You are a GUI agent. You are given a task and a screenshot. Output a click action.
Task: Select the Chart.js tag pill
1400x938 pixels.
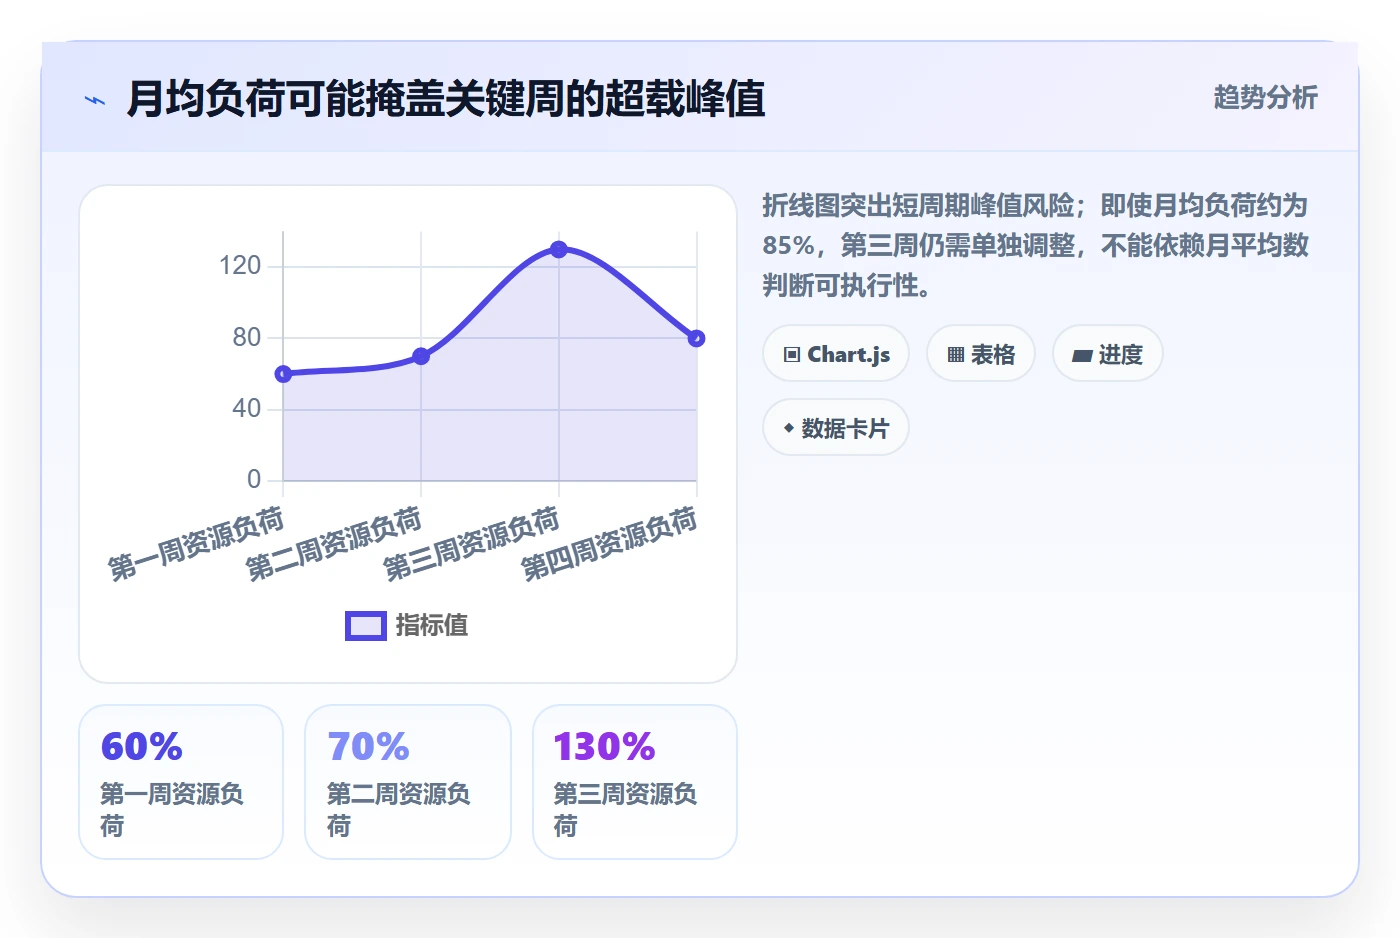[836, 353]
